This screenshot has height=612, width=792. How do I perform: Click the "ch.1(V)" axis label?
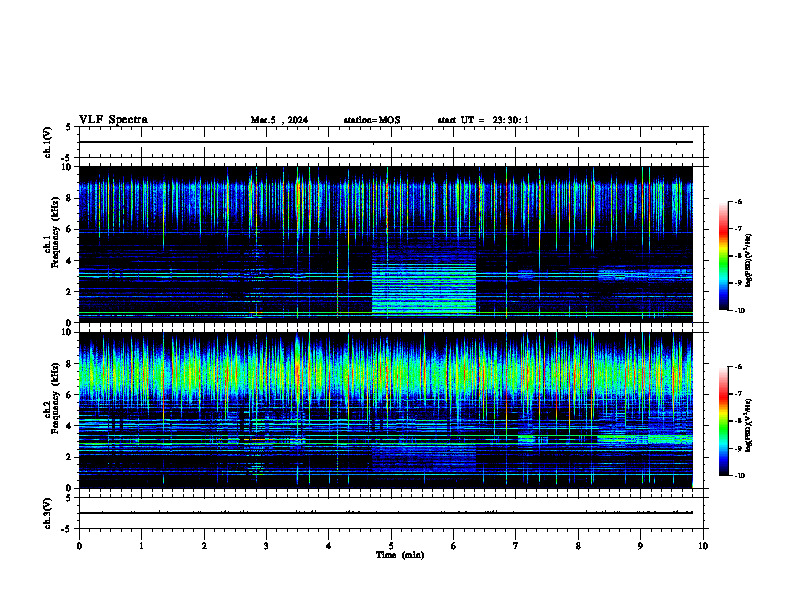coord(48,142)
